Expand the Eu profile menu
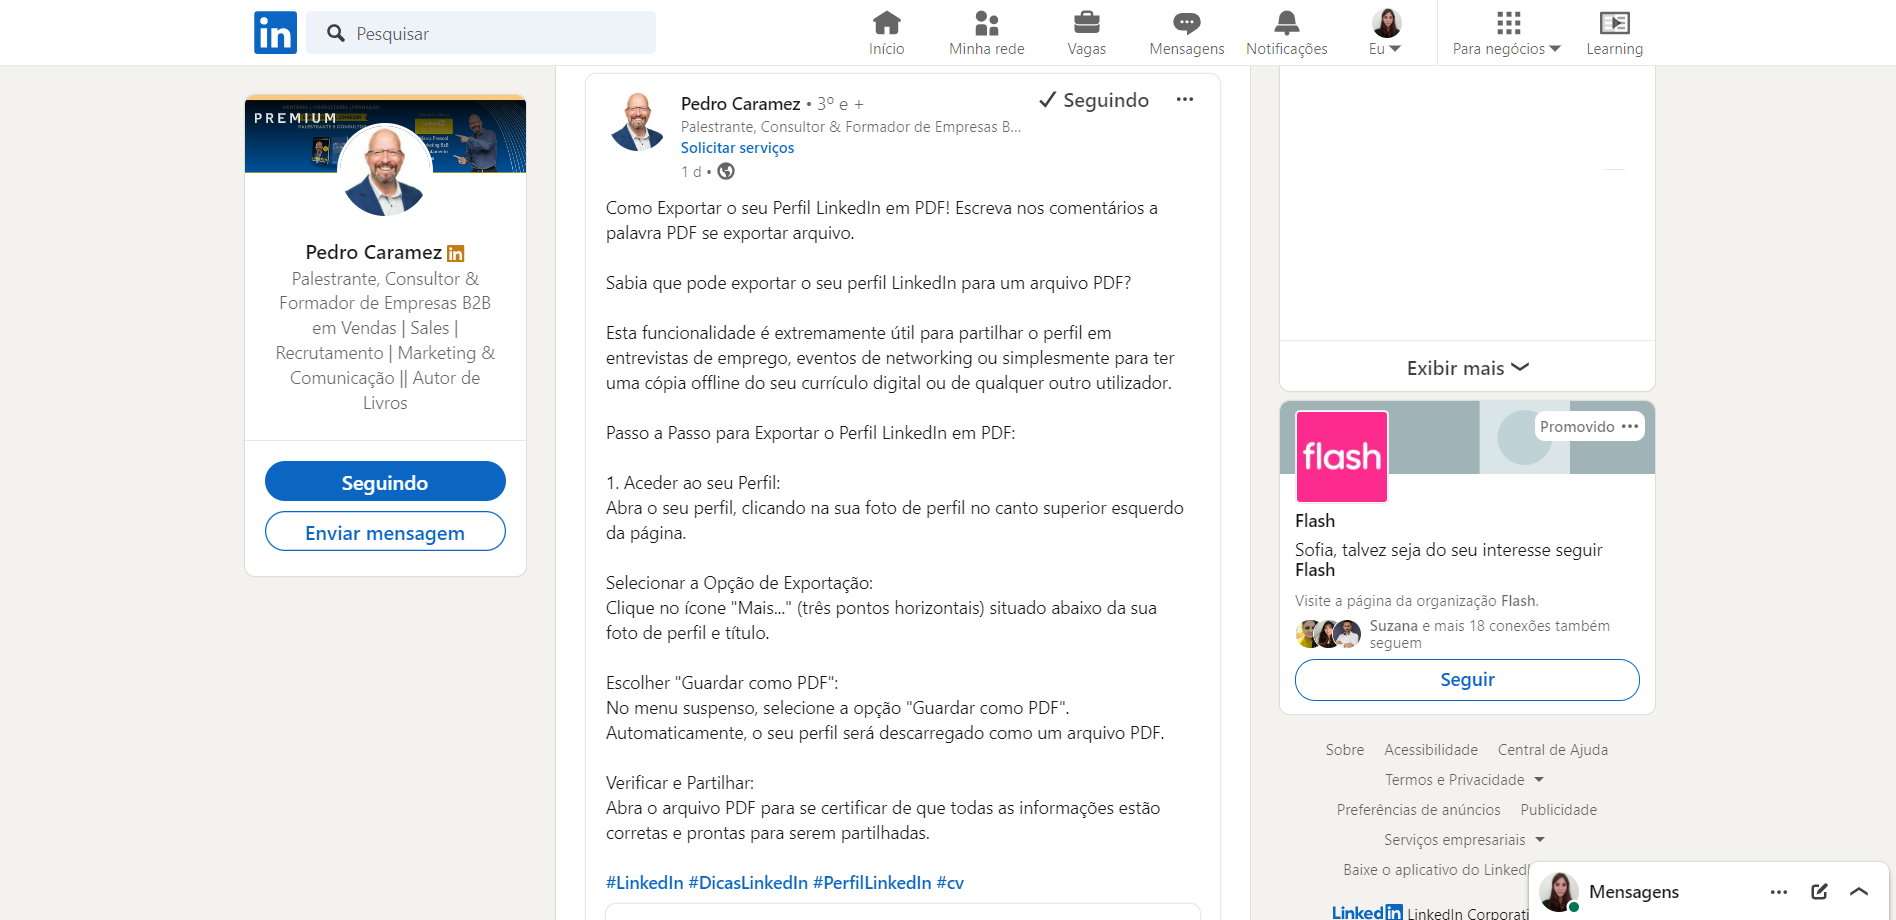The width and height of the screenshot is (1896, 920). 1385,33
